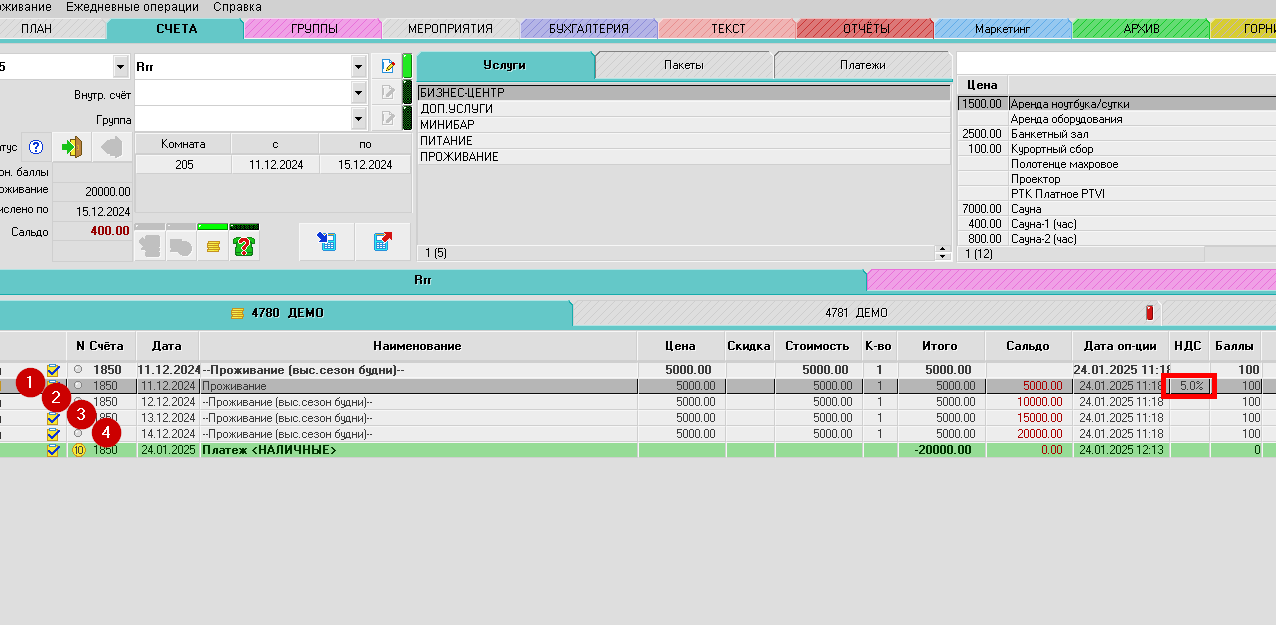The width and height of the screenshot is (1276, 625).
Task: Toggle the checkbox on the first 11.12.2024 row
Action: (x=54, y=370)
